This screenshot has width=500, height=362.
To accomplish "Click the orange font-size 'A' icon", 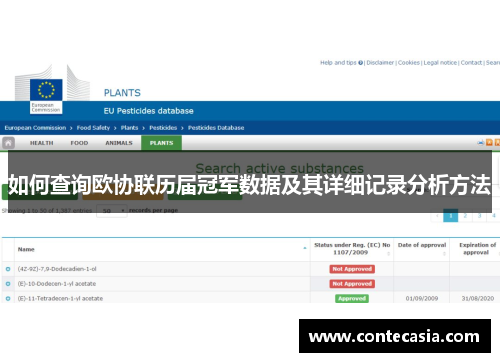I will point(489,143).
